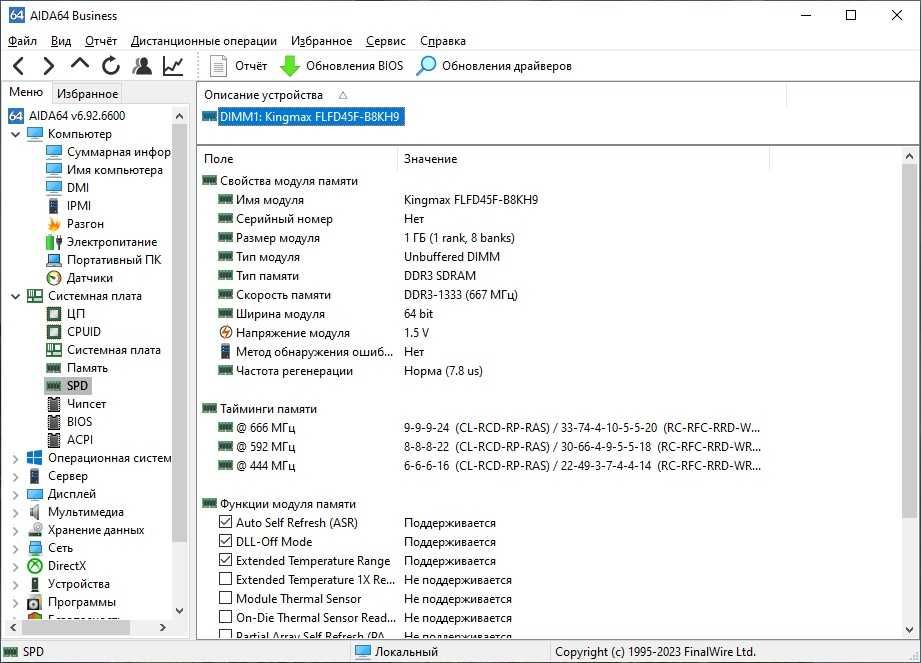This screenshot has height=663, width=921.
Task: Expand the Устройства tree node
Action: 16,584
